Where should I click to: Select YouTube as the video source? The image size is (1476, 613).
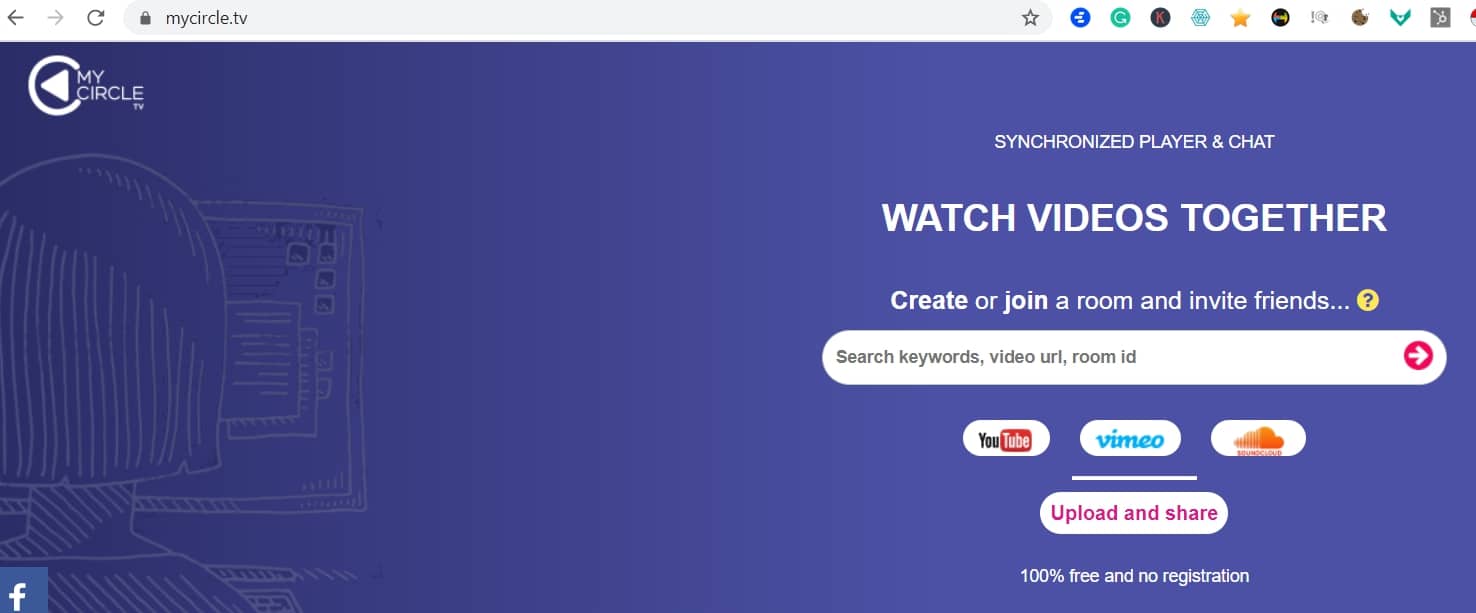(x=1006, y=438)
